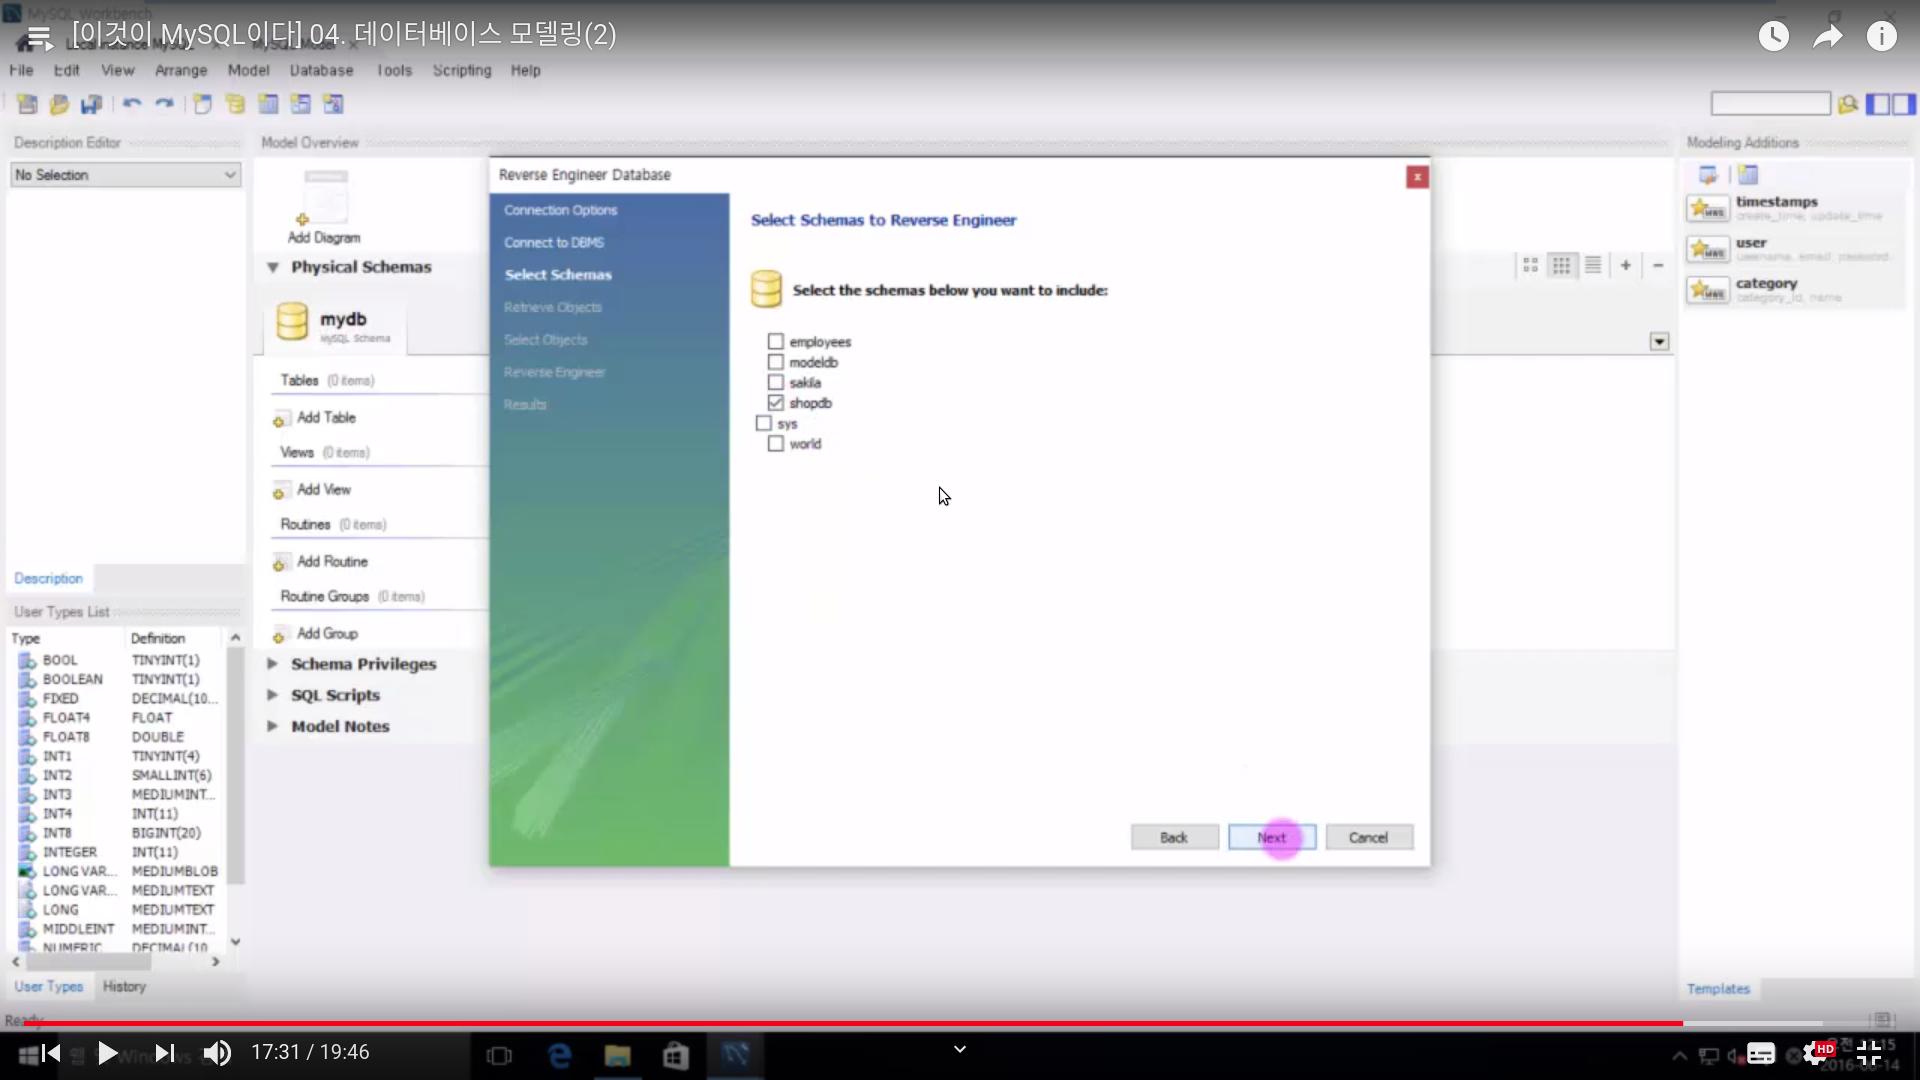Screen dimensions: 1920x1080
Task: Click the toolbar search input field
Action: tap(1770, 104)
